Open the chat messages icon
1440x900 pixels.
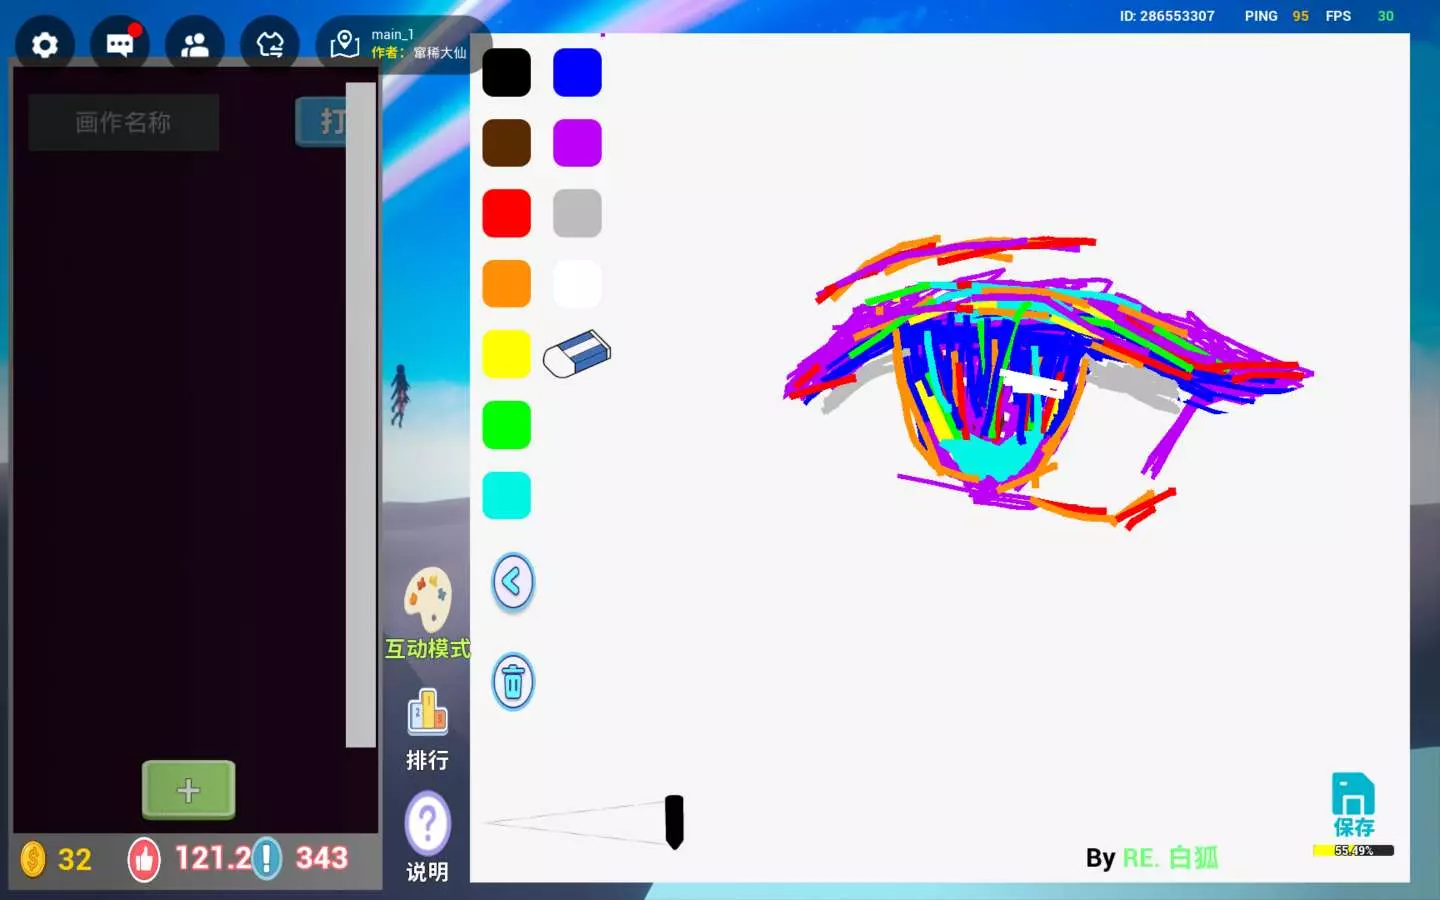pyautogui.click(x=120, y=45)
